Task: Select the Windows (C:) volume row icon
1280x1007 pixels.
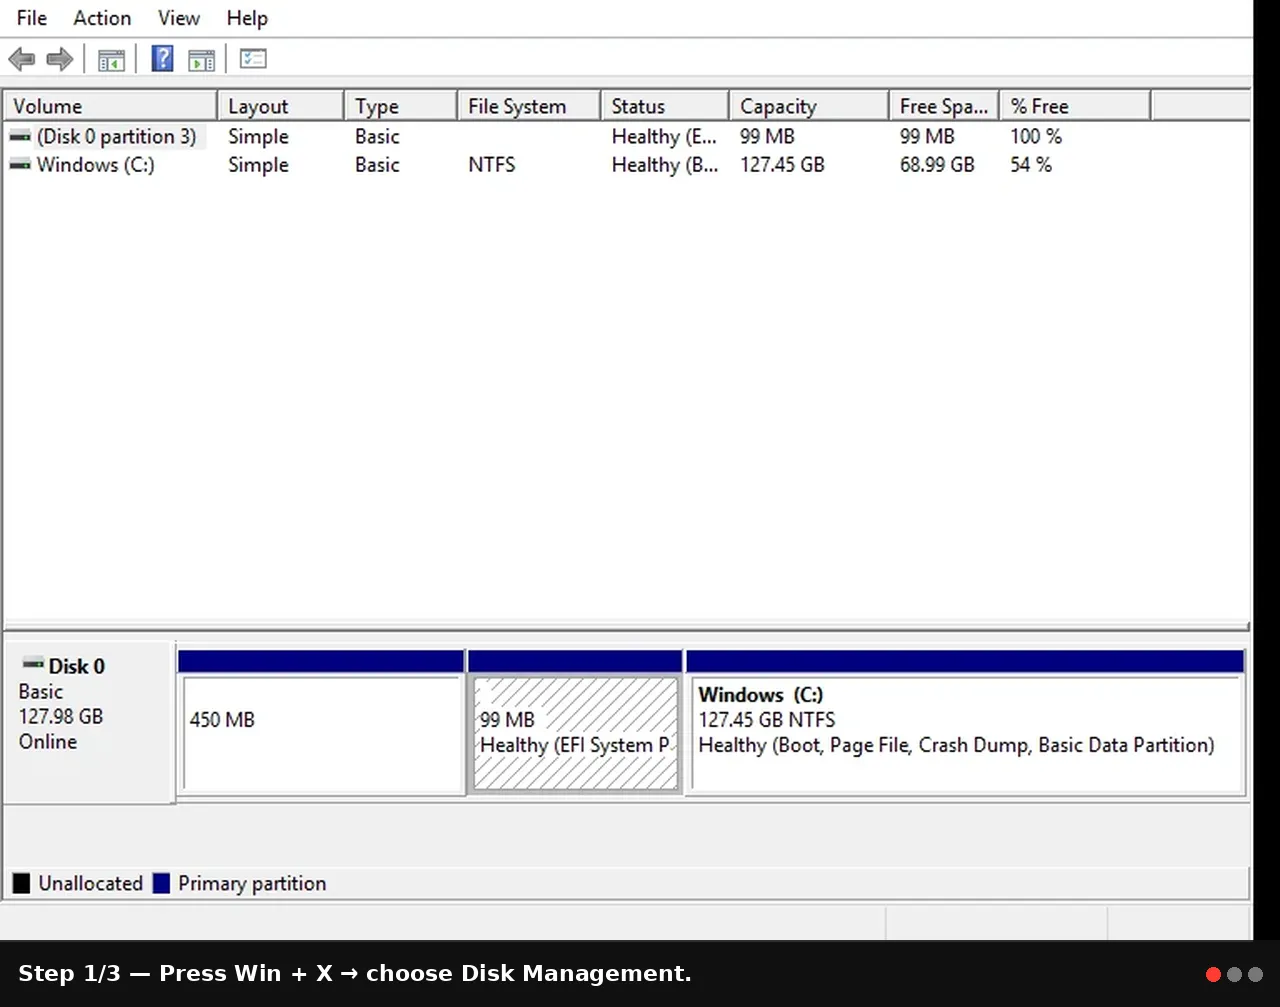Action: coord(20,165)
